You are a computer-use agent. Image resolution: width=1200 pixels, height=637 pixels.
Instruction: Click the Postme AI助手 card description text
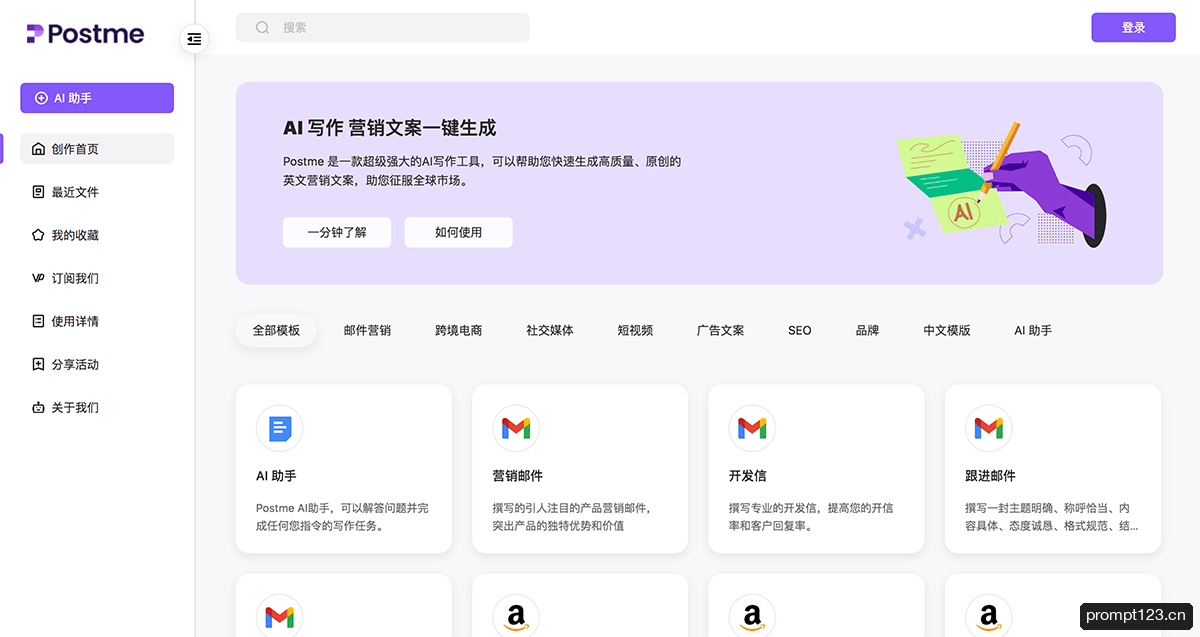342,516
